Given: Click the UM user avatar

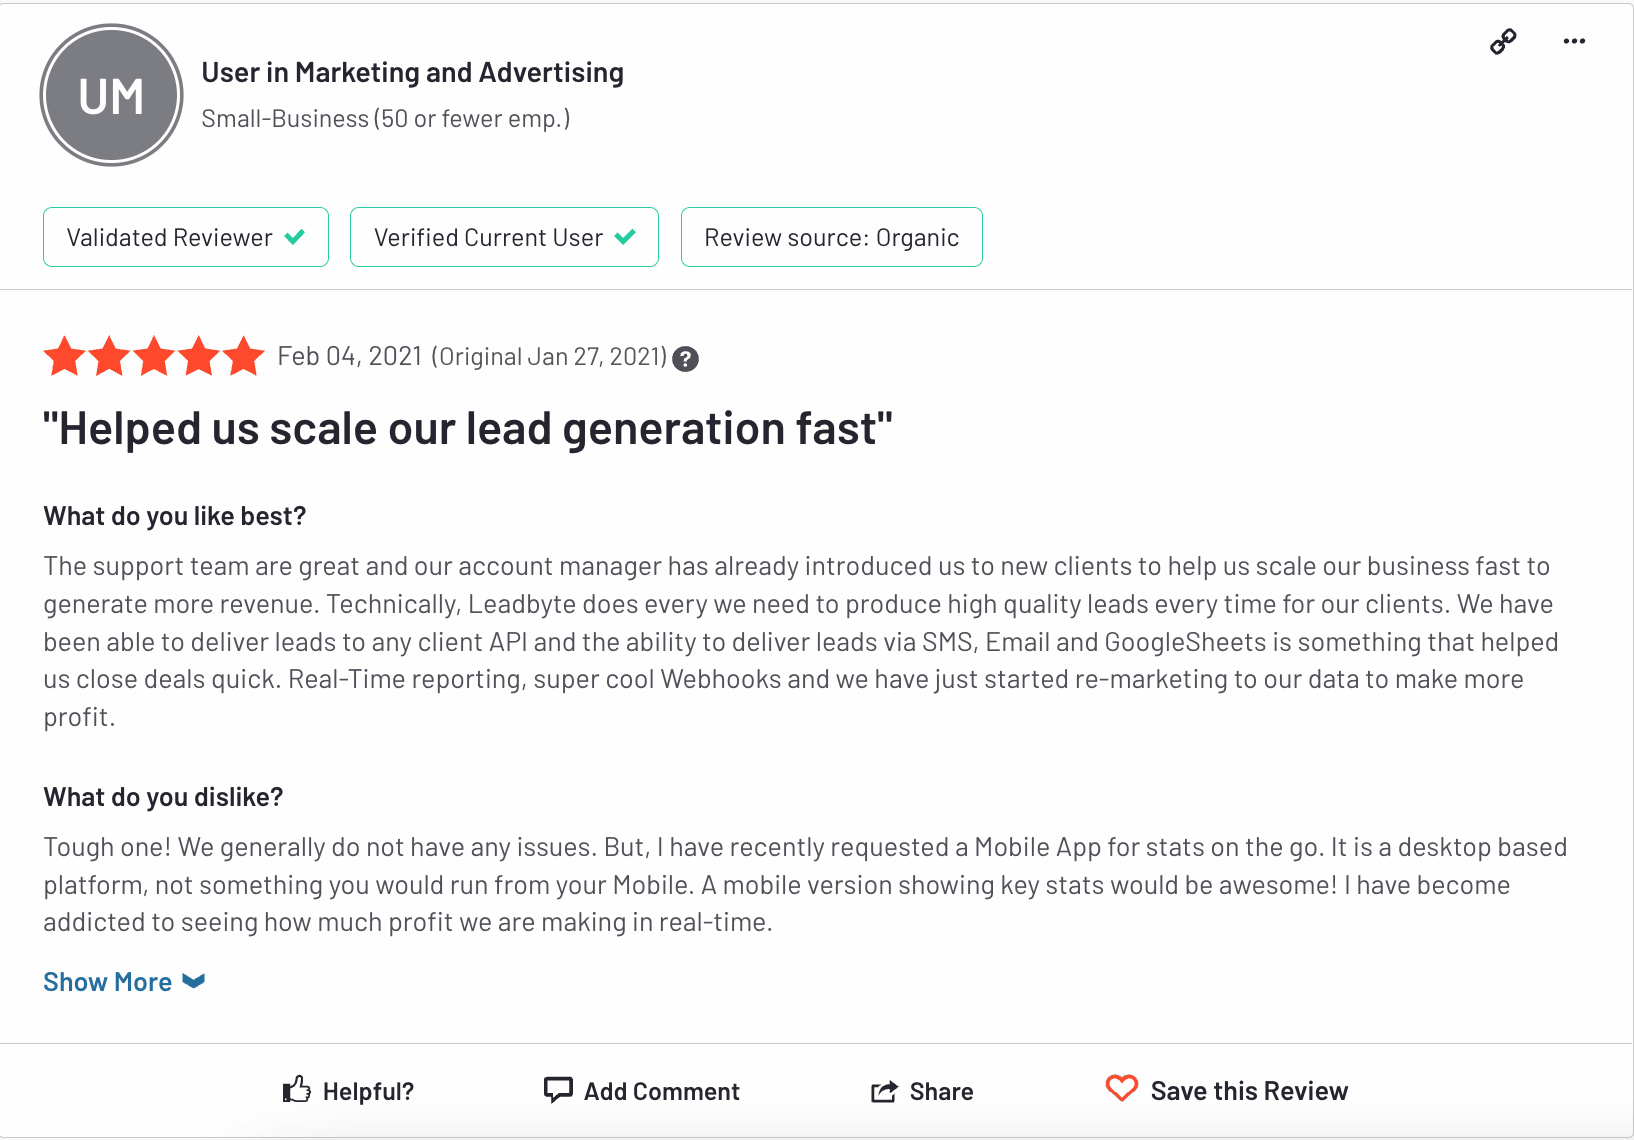Looking at the screenshot, I should [111, 96].
